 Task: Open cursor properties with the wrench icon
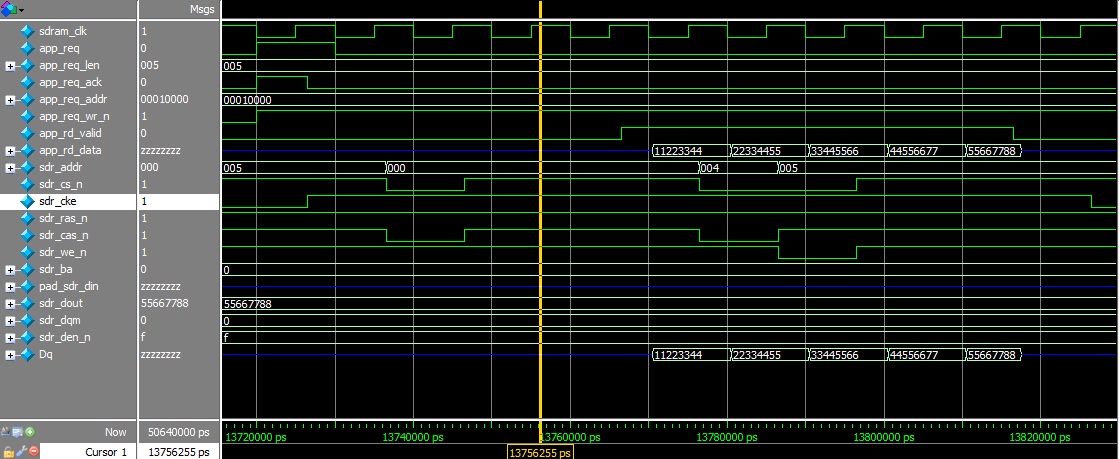(19, 451)
